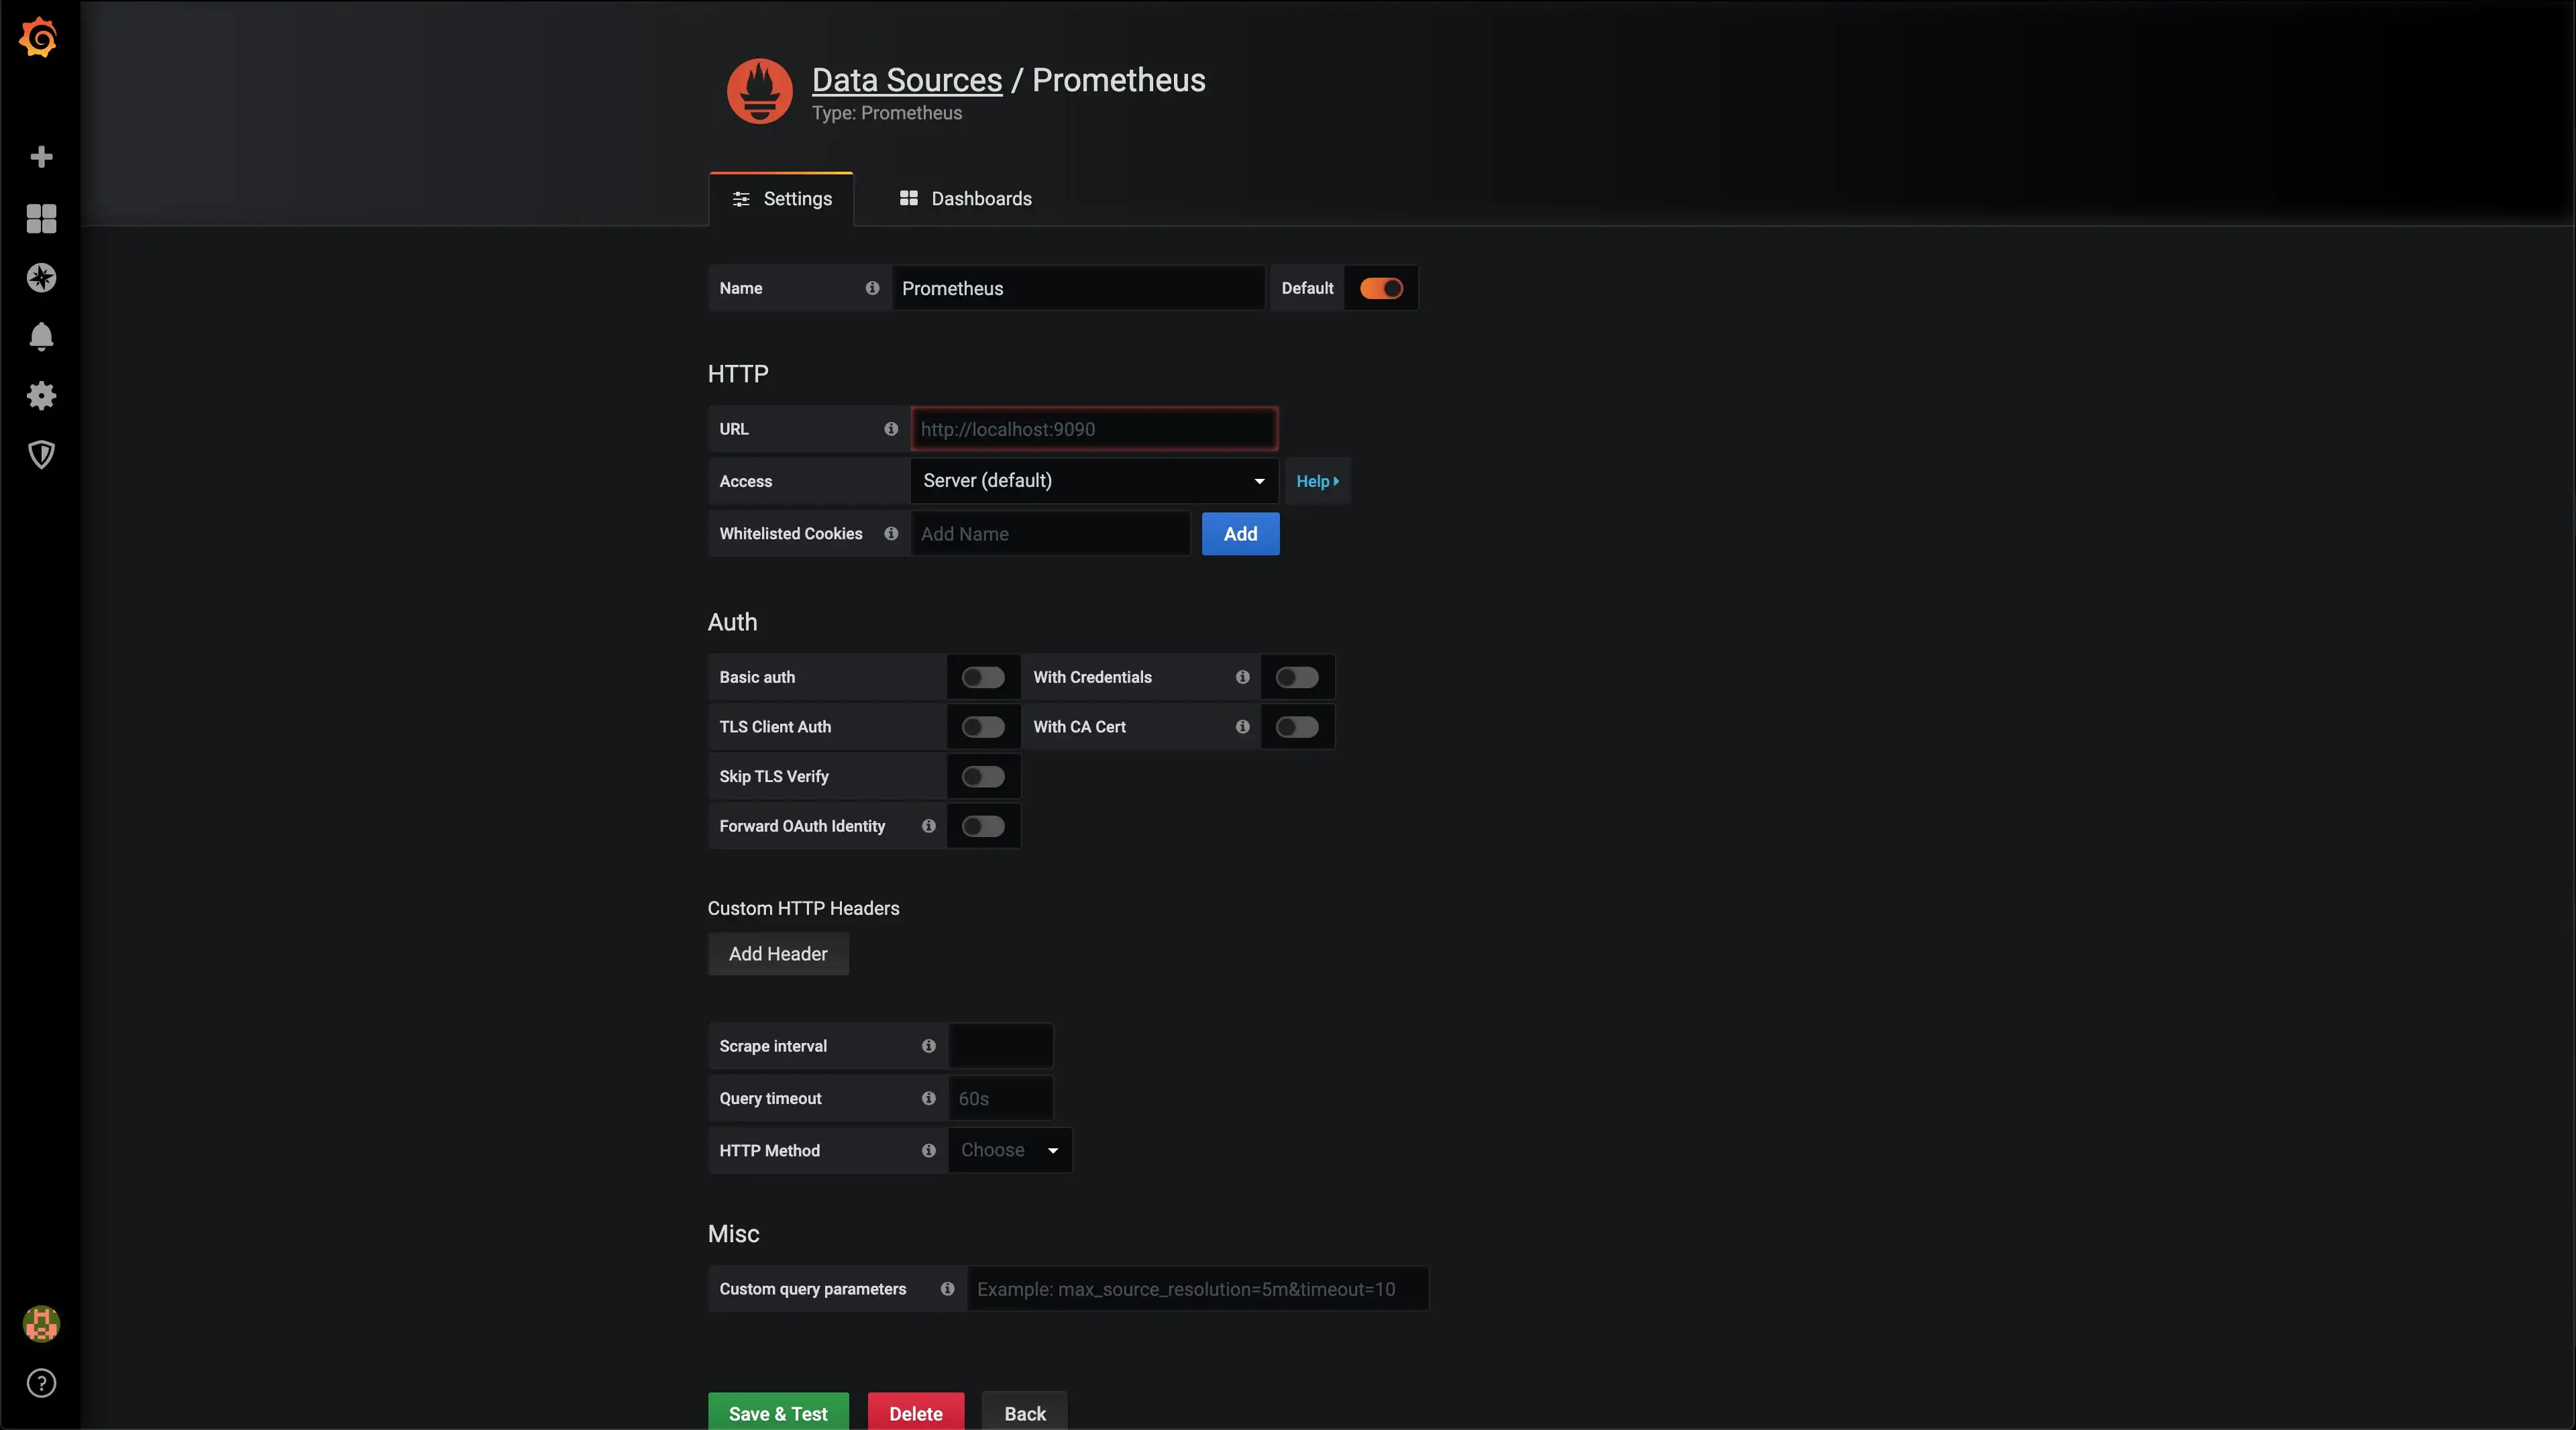Enable Basic auth

982,677
